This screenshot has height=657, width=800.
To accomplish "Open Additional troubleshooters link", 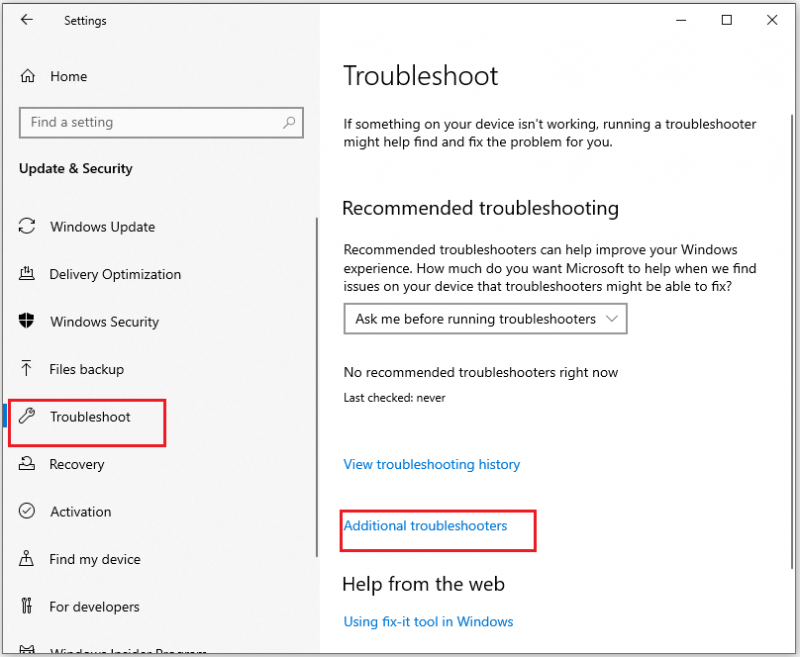I will point(425,526).
